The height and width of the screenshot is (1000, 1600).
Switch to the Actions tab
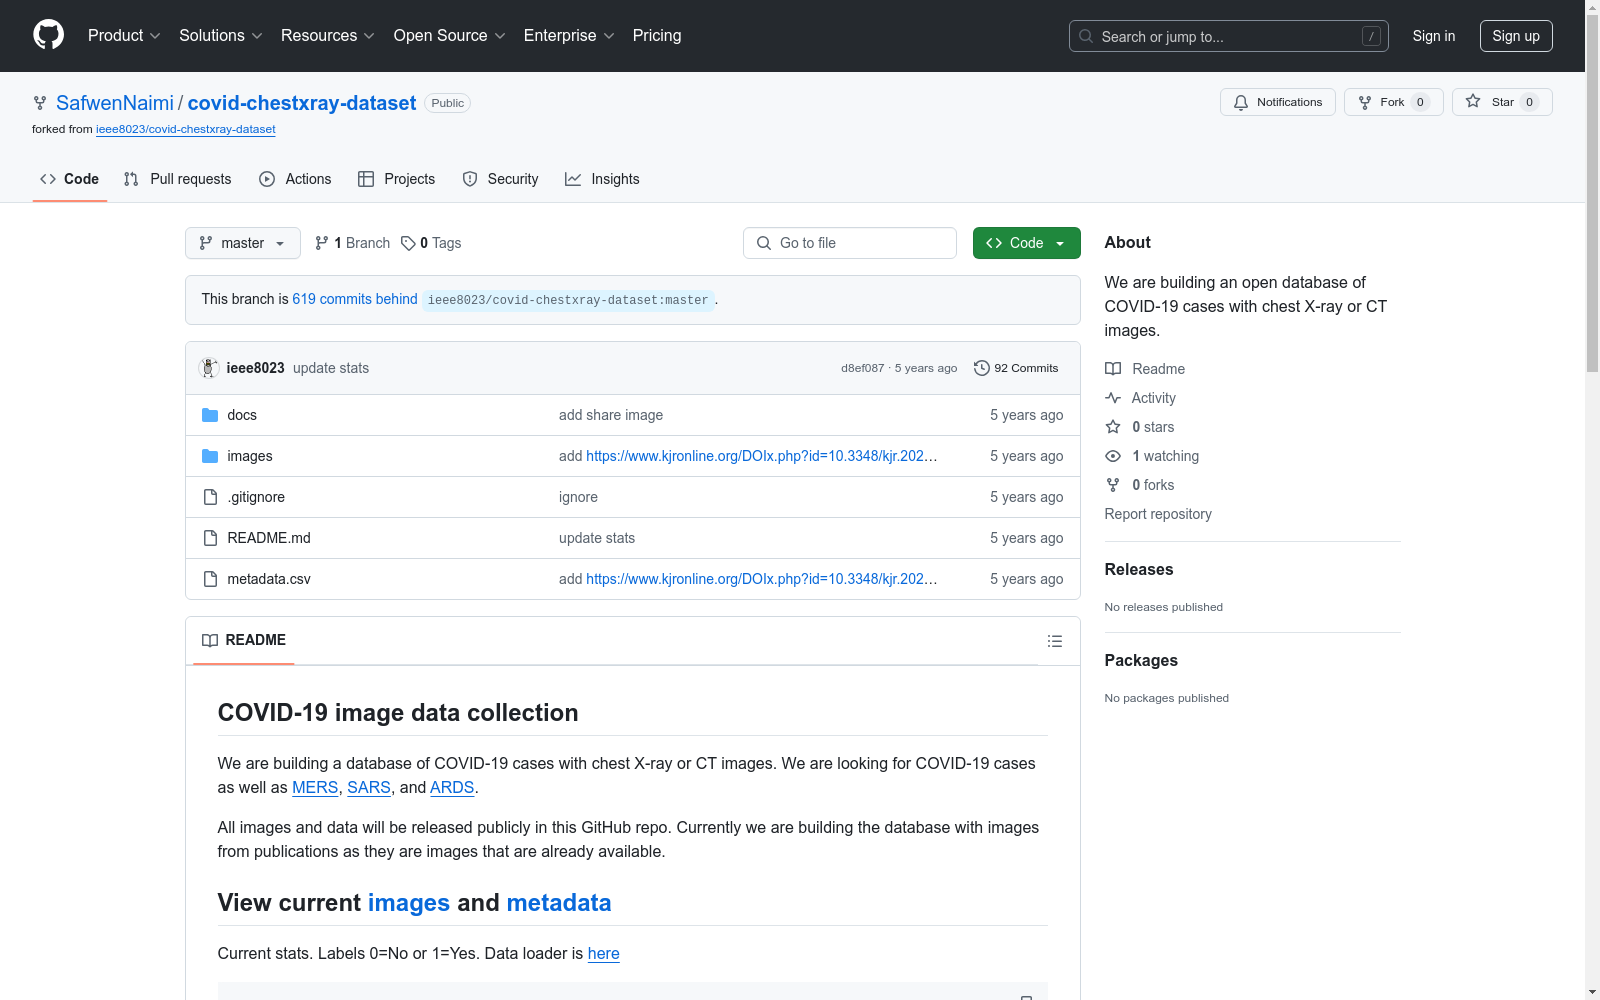(x=295, y=179)
